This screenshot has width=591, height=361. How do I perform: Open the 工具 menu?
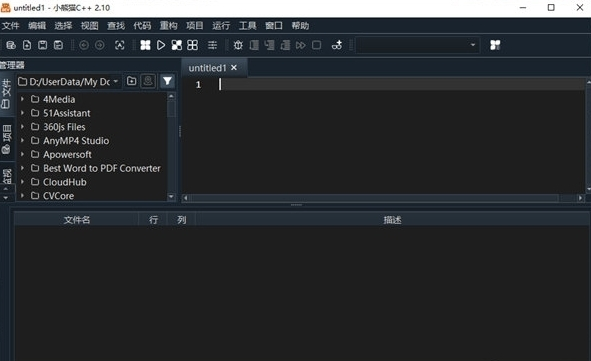pyautogui.click(x=248, y=26)
